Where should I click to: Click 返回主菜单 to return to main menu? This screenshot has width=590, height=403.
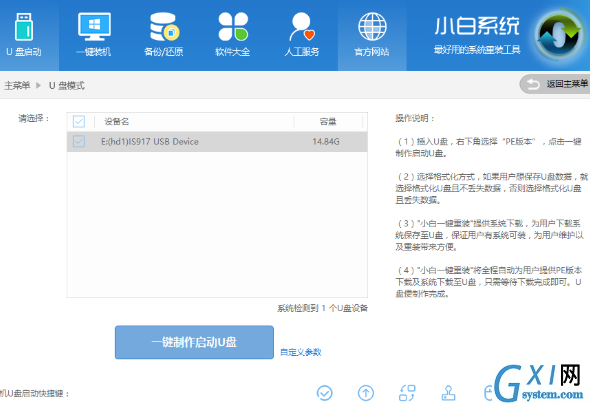coord(555,84)
